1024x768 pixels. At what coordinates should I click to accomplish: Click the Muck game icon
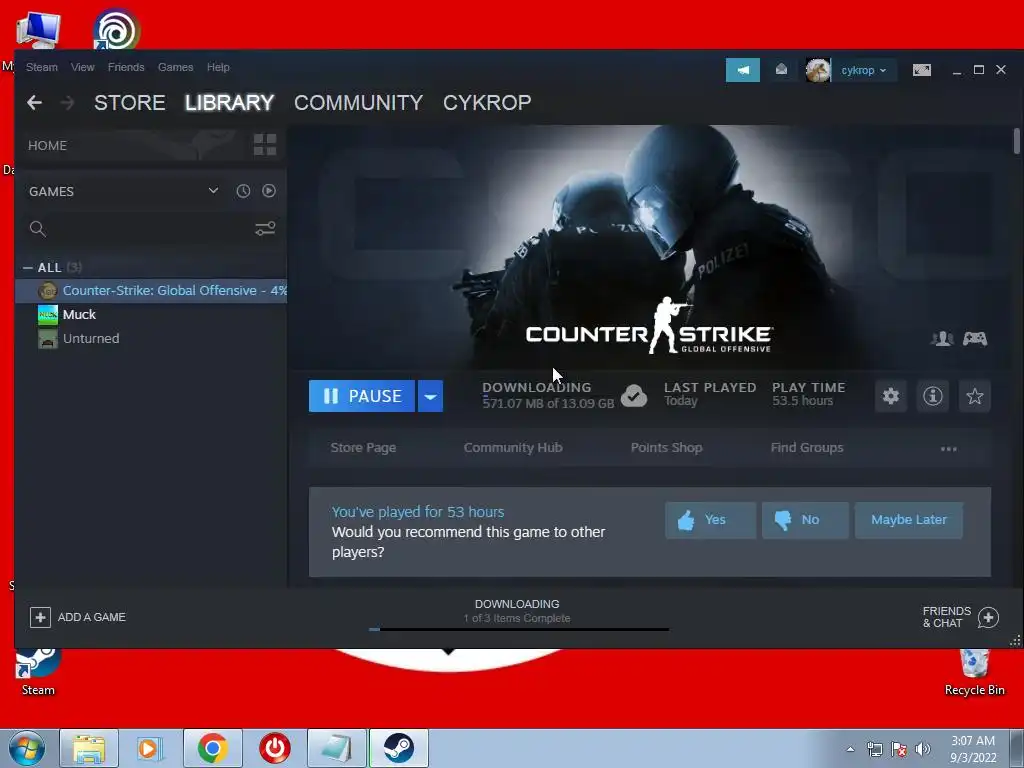pos(48,315)
